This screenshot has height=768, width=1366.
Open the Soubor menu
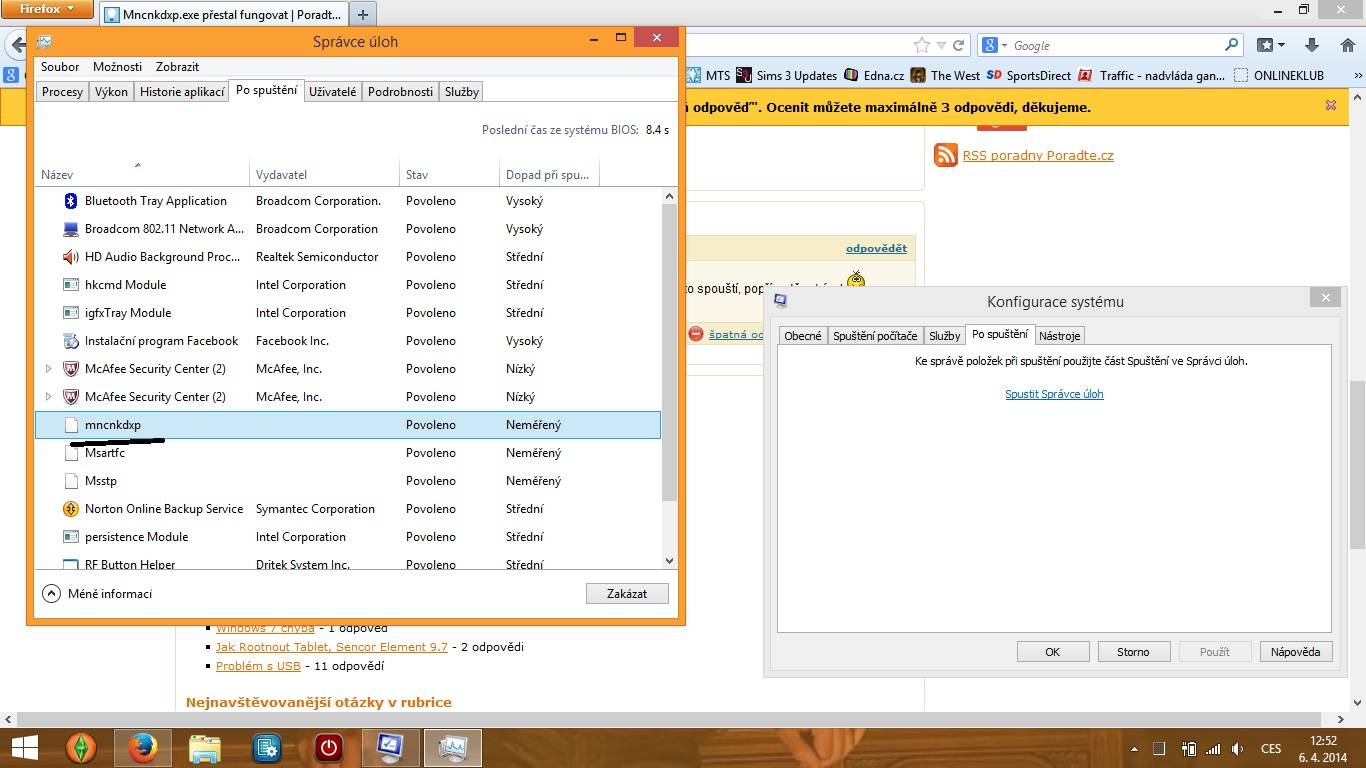tap(60, 67)
